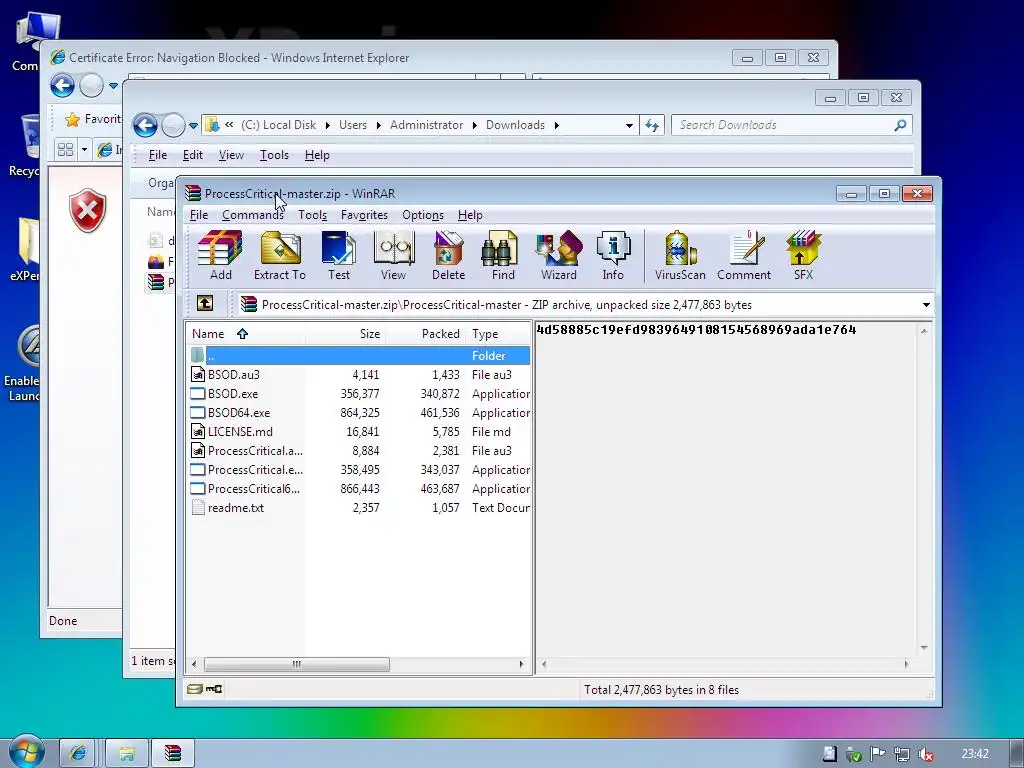
Task: Sort by the Packed column header
Action: (425, 334)
